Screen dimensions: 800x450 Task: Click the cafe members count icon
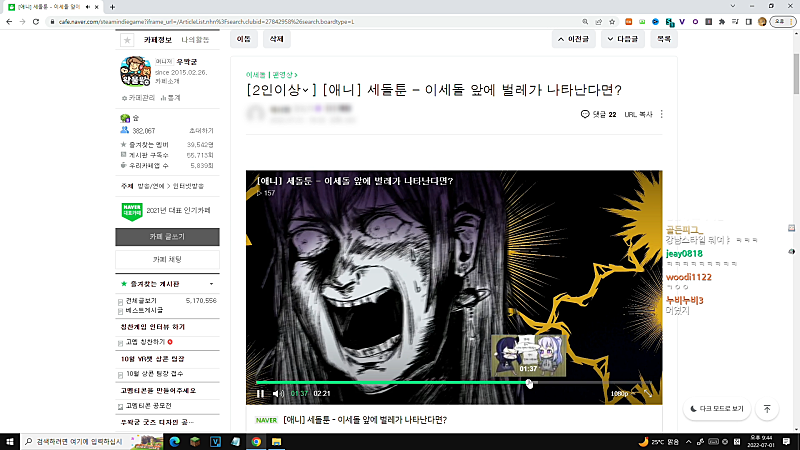124,130
